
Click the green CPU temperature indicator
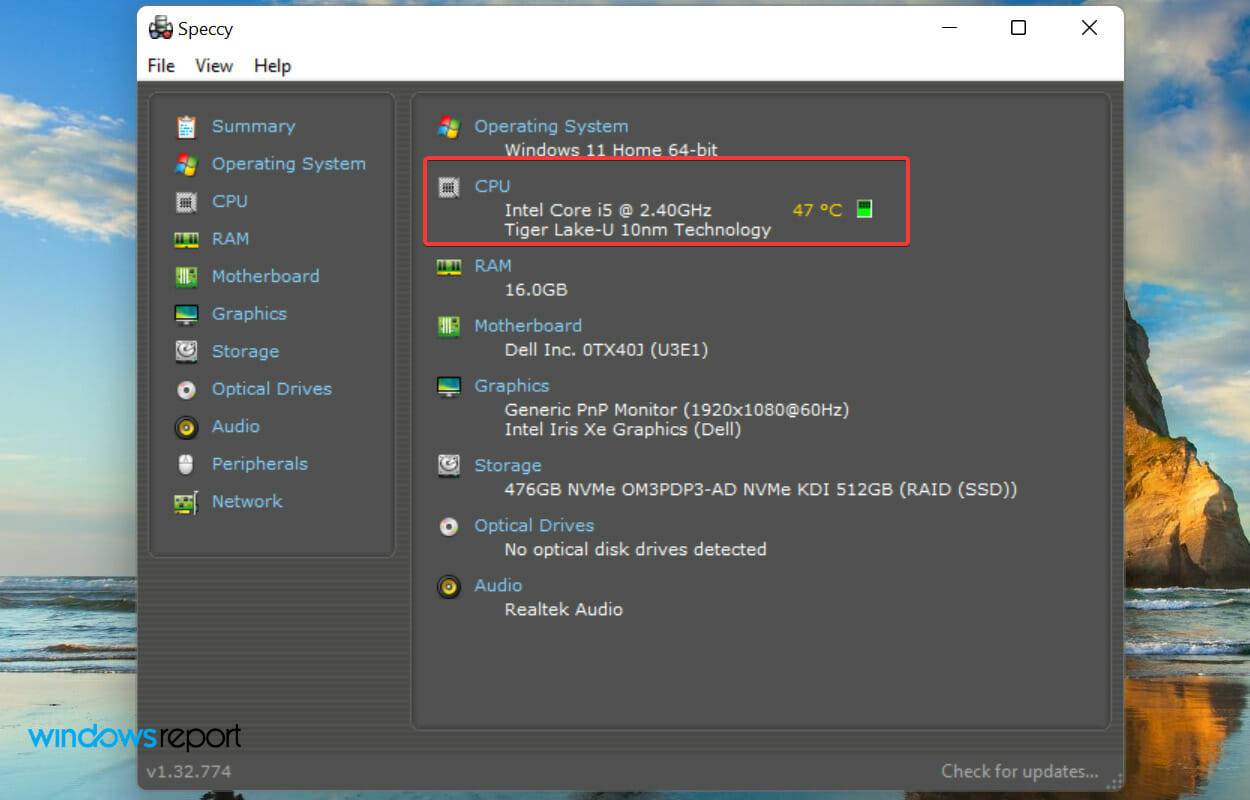point(864,209)
